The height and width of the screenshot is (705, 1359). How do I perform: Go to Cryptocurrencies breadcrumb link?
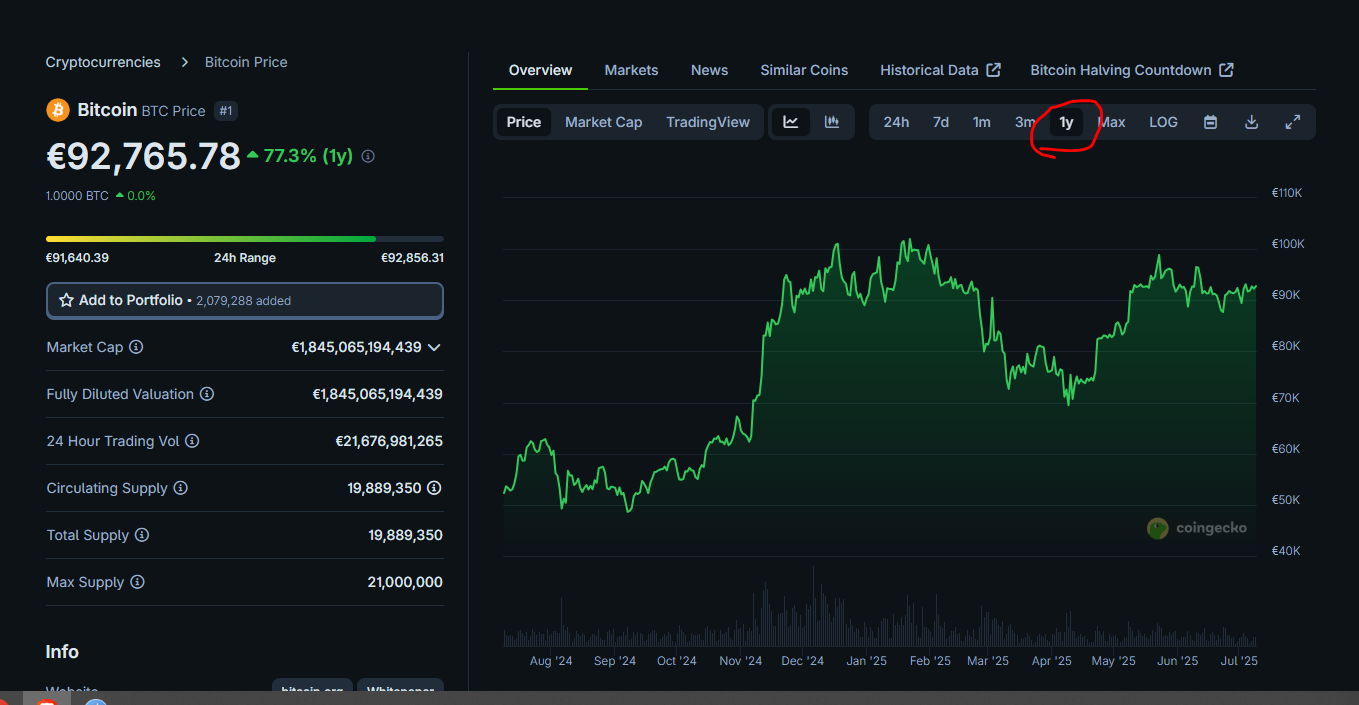[103, 62]
